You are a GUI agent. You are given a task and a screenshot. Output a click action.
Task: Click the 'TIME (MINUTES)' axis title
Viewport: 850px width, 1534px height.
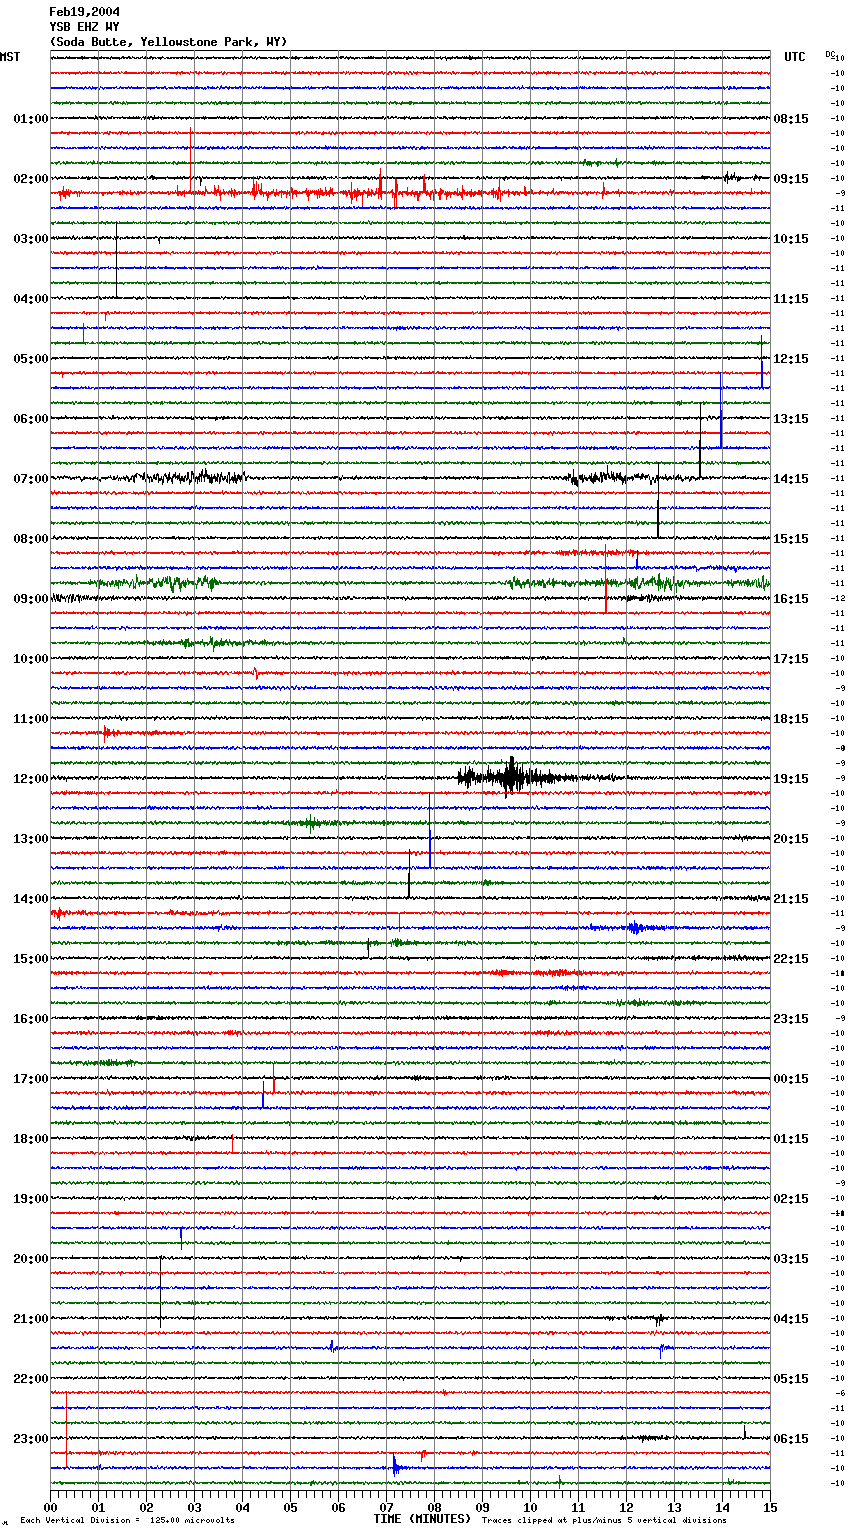click(x=422, y=1519)
